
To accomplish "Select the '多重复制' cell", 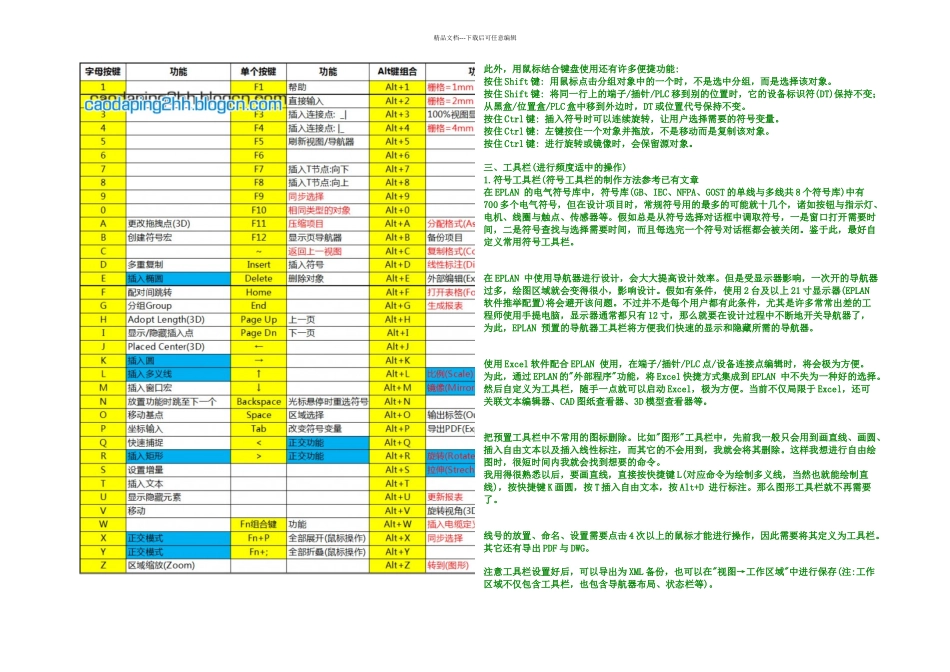I will coord(178,265).
